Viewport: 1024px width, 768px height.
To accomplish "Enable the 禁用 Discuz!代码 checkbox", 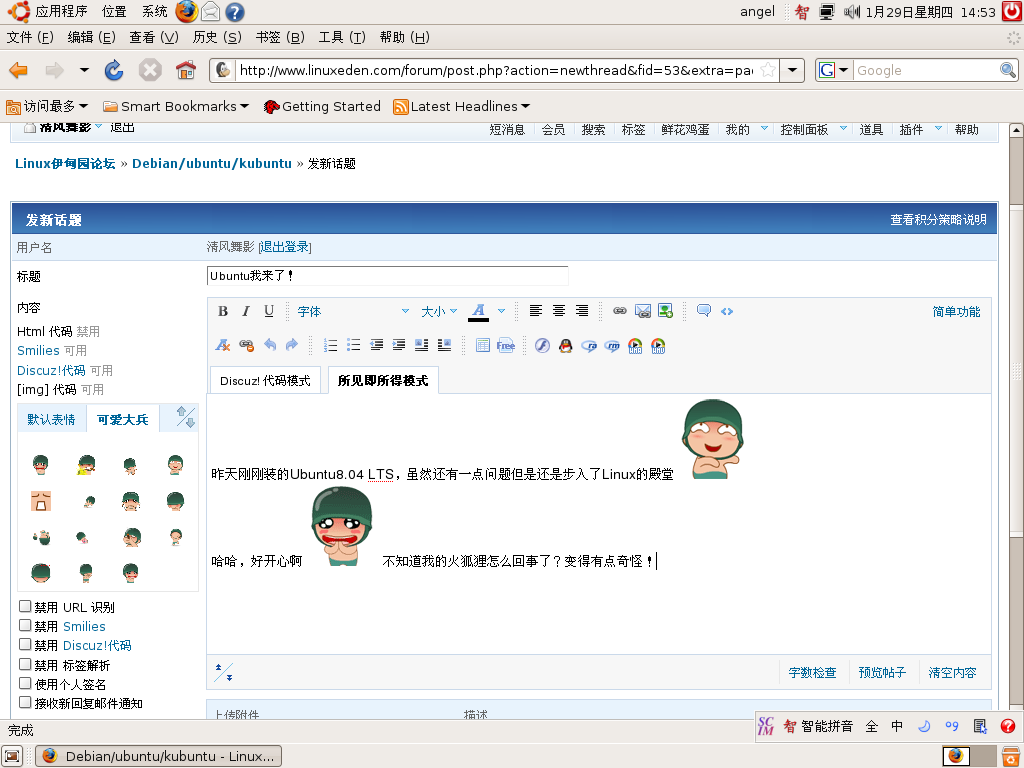I will point(25,644).
